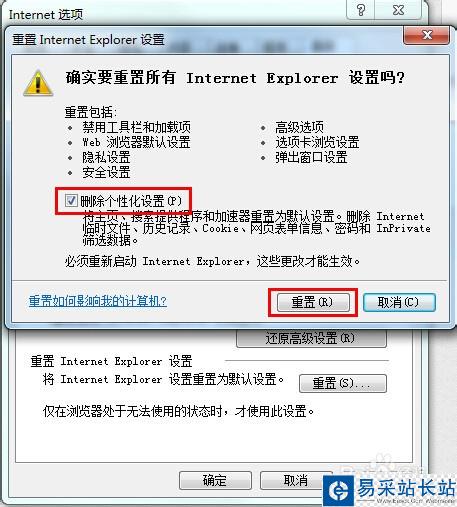
Task: Click the yellow warning triangle icon
Action: 38,83
